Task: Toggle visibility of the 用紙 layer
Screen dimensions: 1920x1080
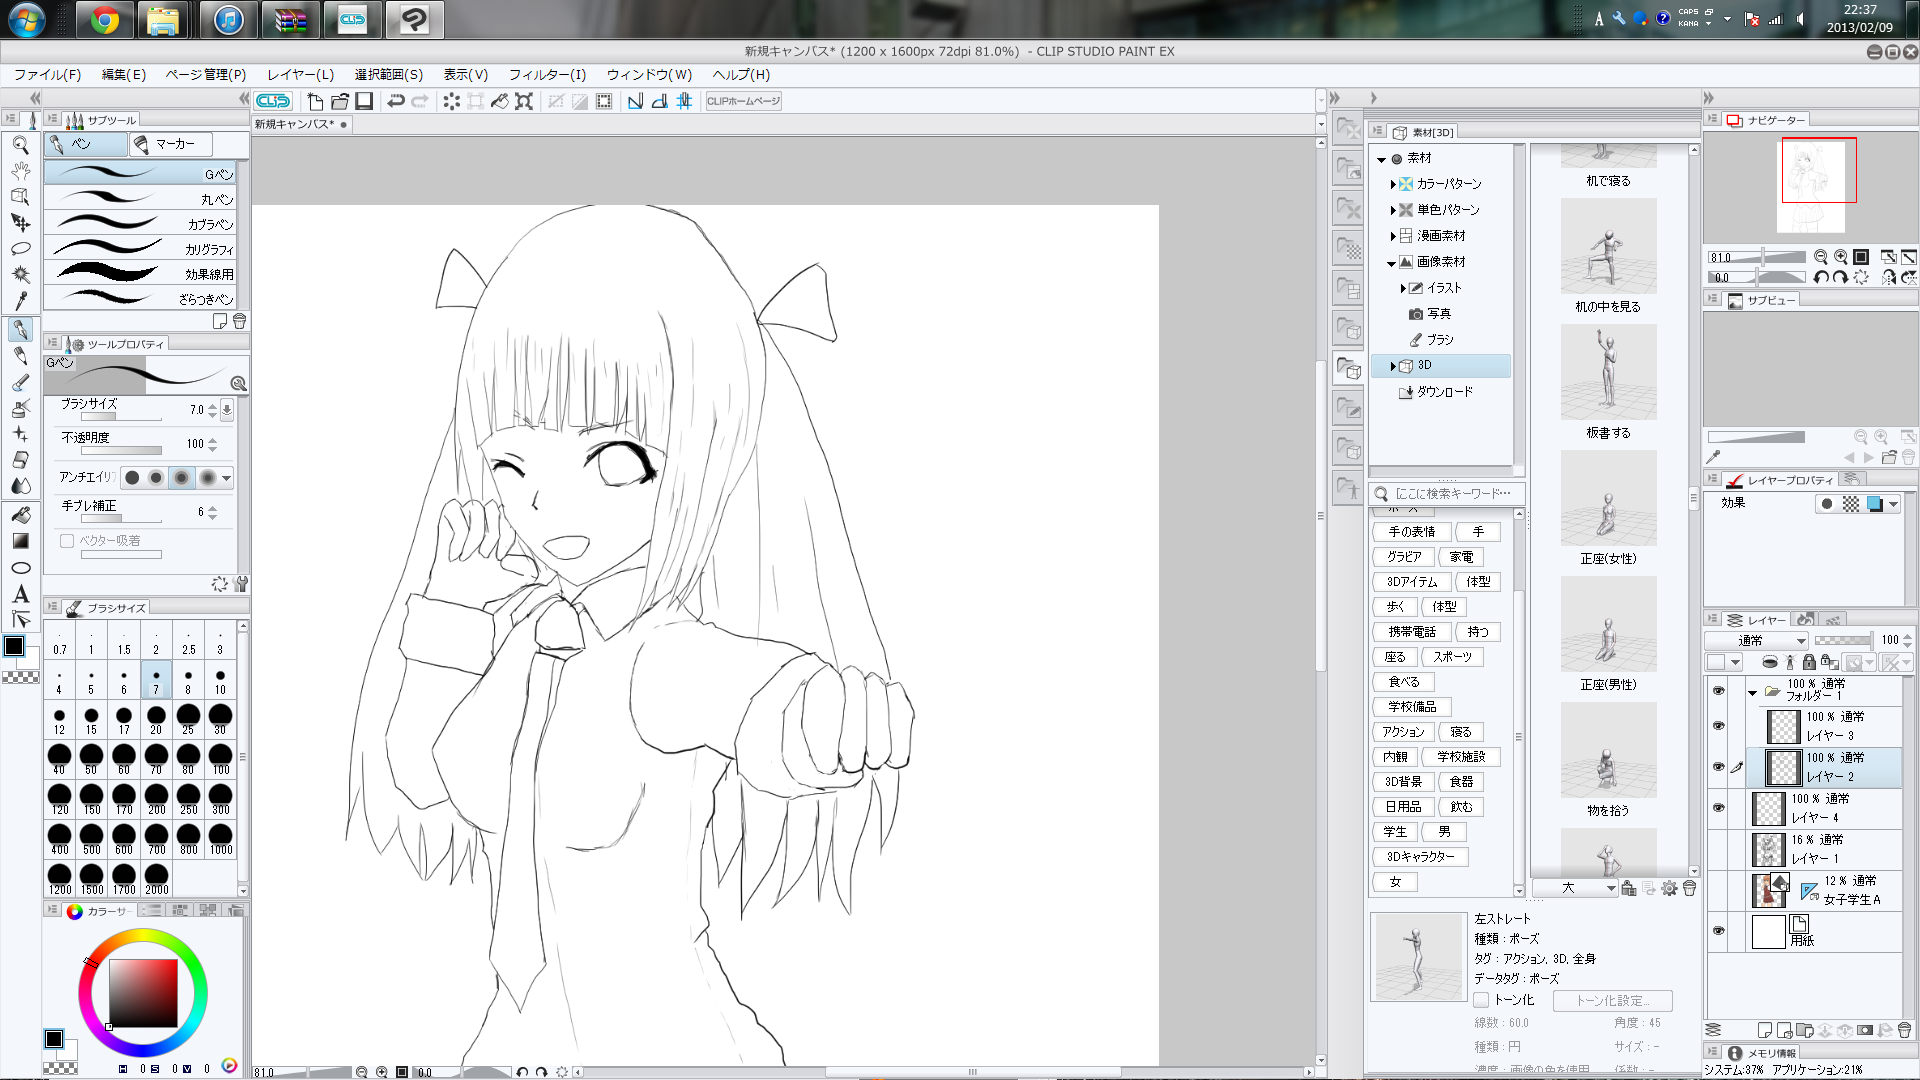Action: [1718, 931]
